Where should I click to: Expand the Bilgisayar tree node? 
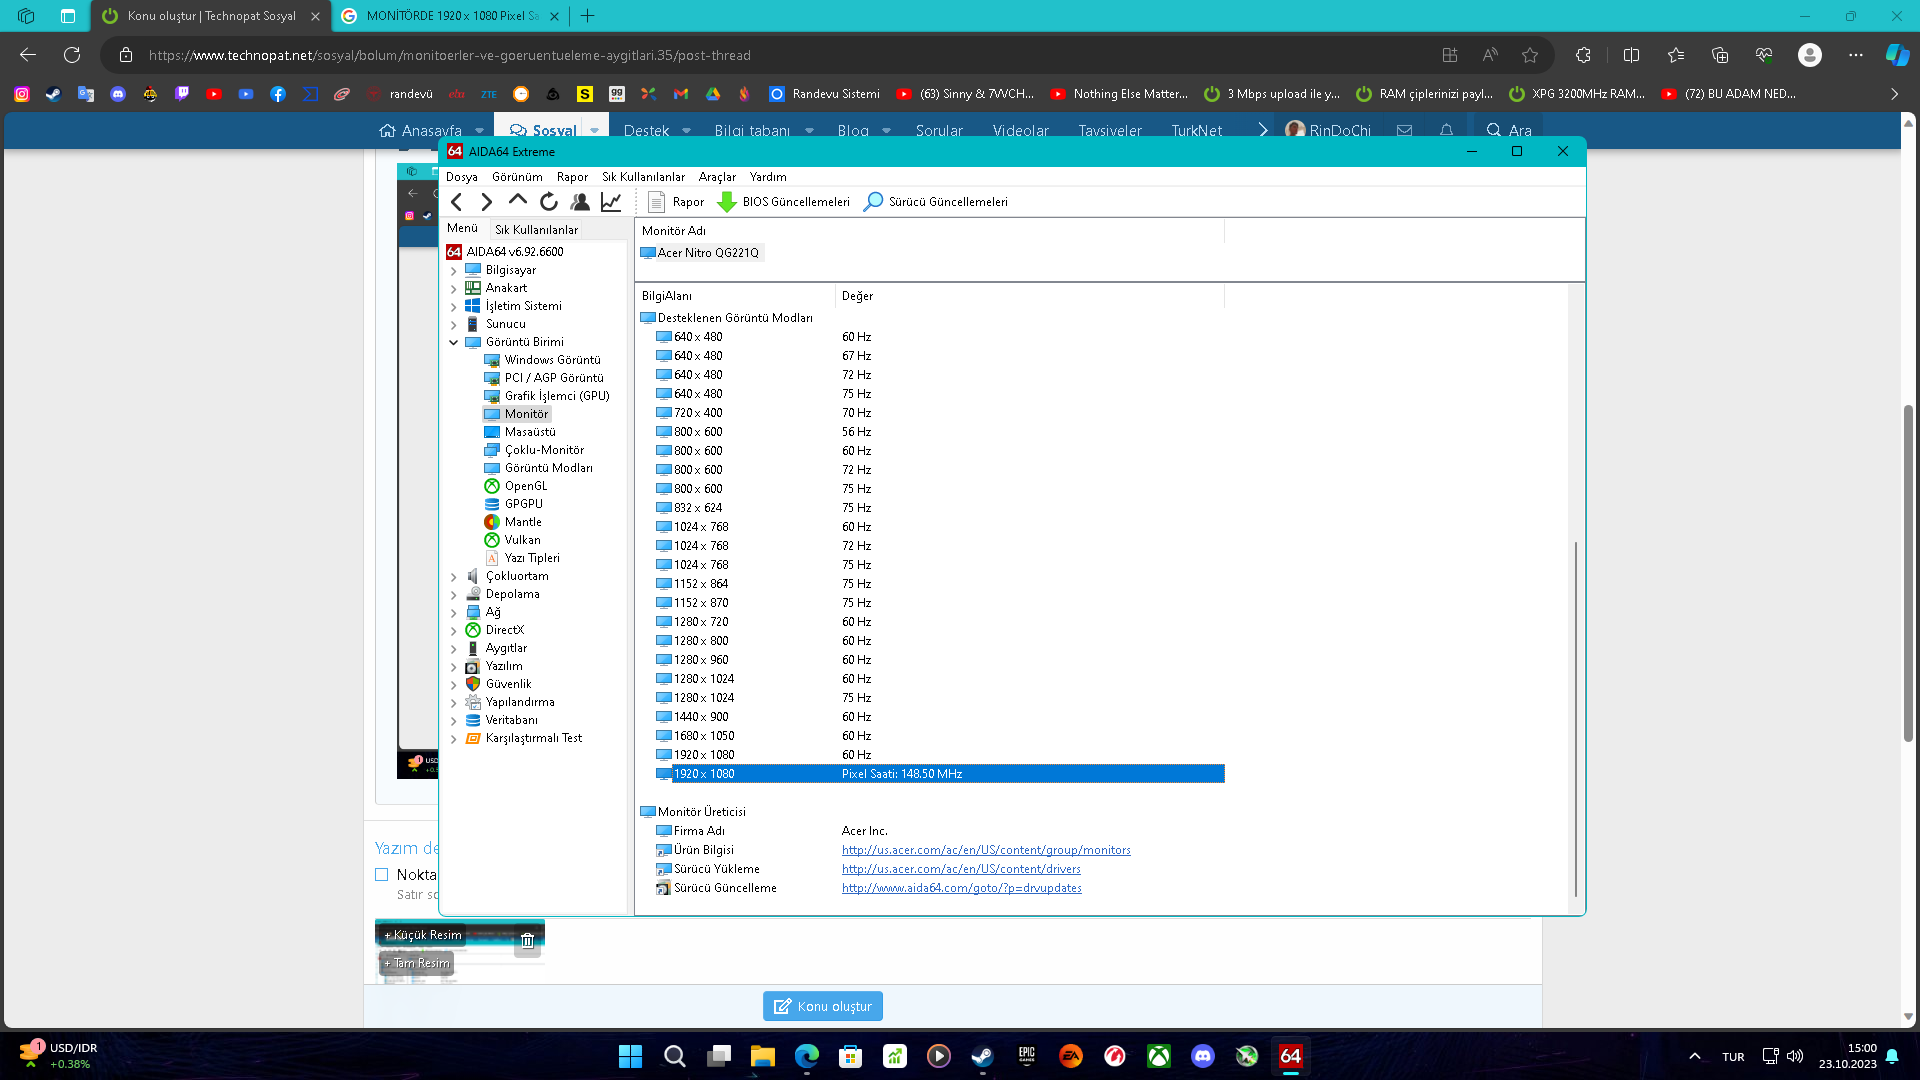[x=453, y=270]
